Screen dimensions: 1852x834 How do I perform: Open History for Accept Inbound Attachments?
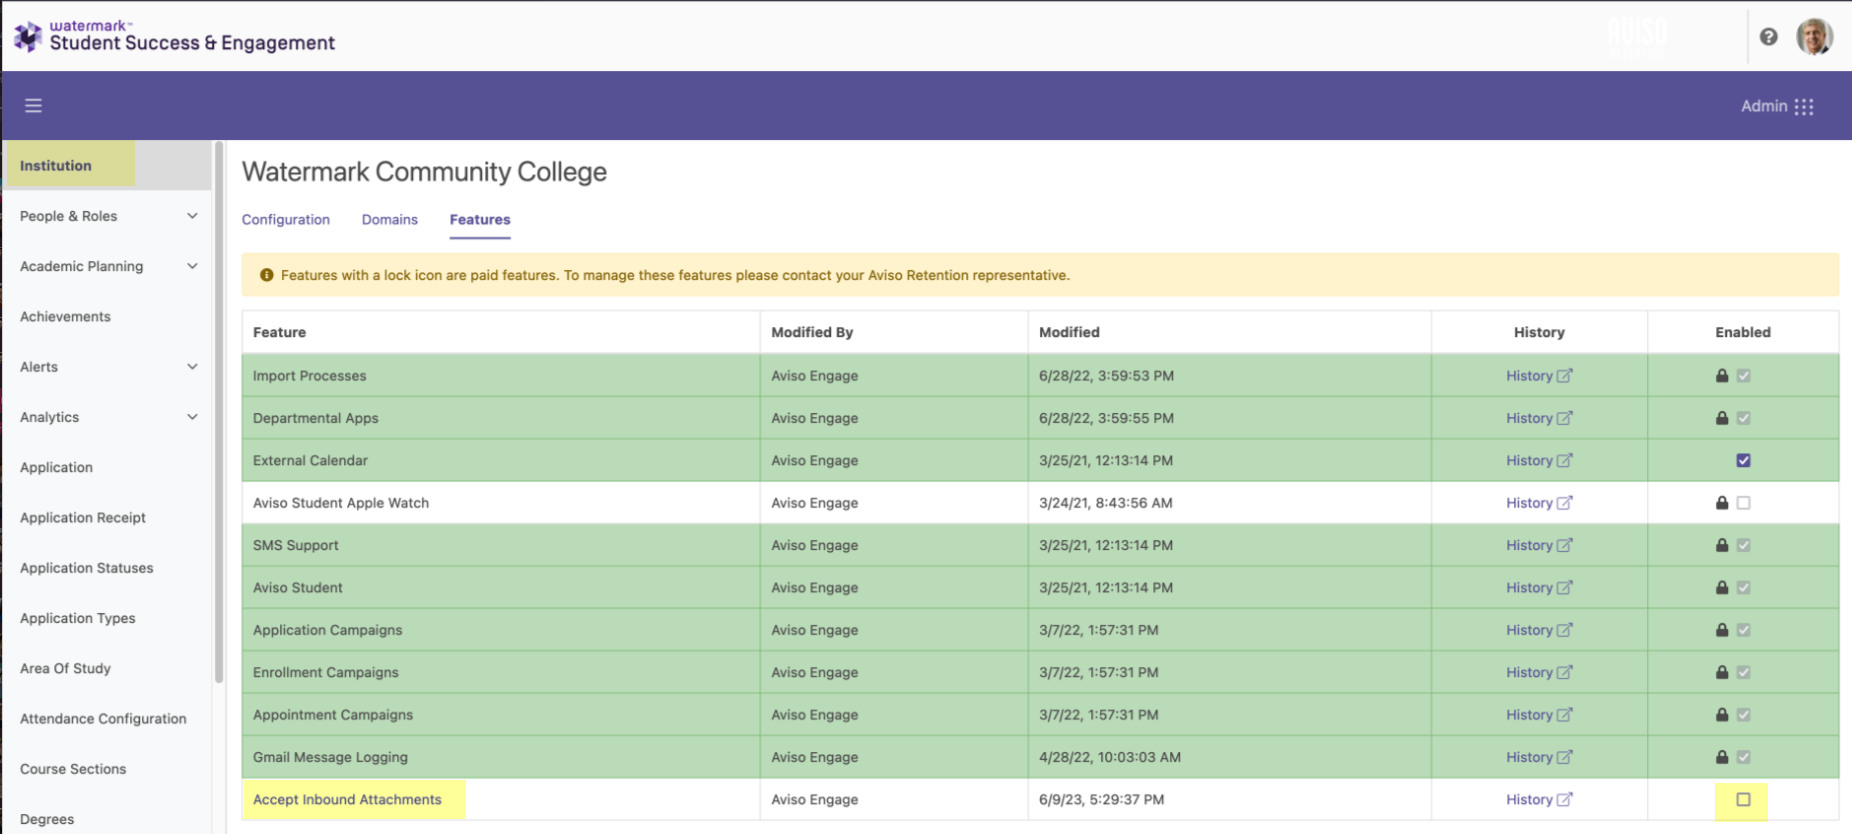coord(1539,800)
